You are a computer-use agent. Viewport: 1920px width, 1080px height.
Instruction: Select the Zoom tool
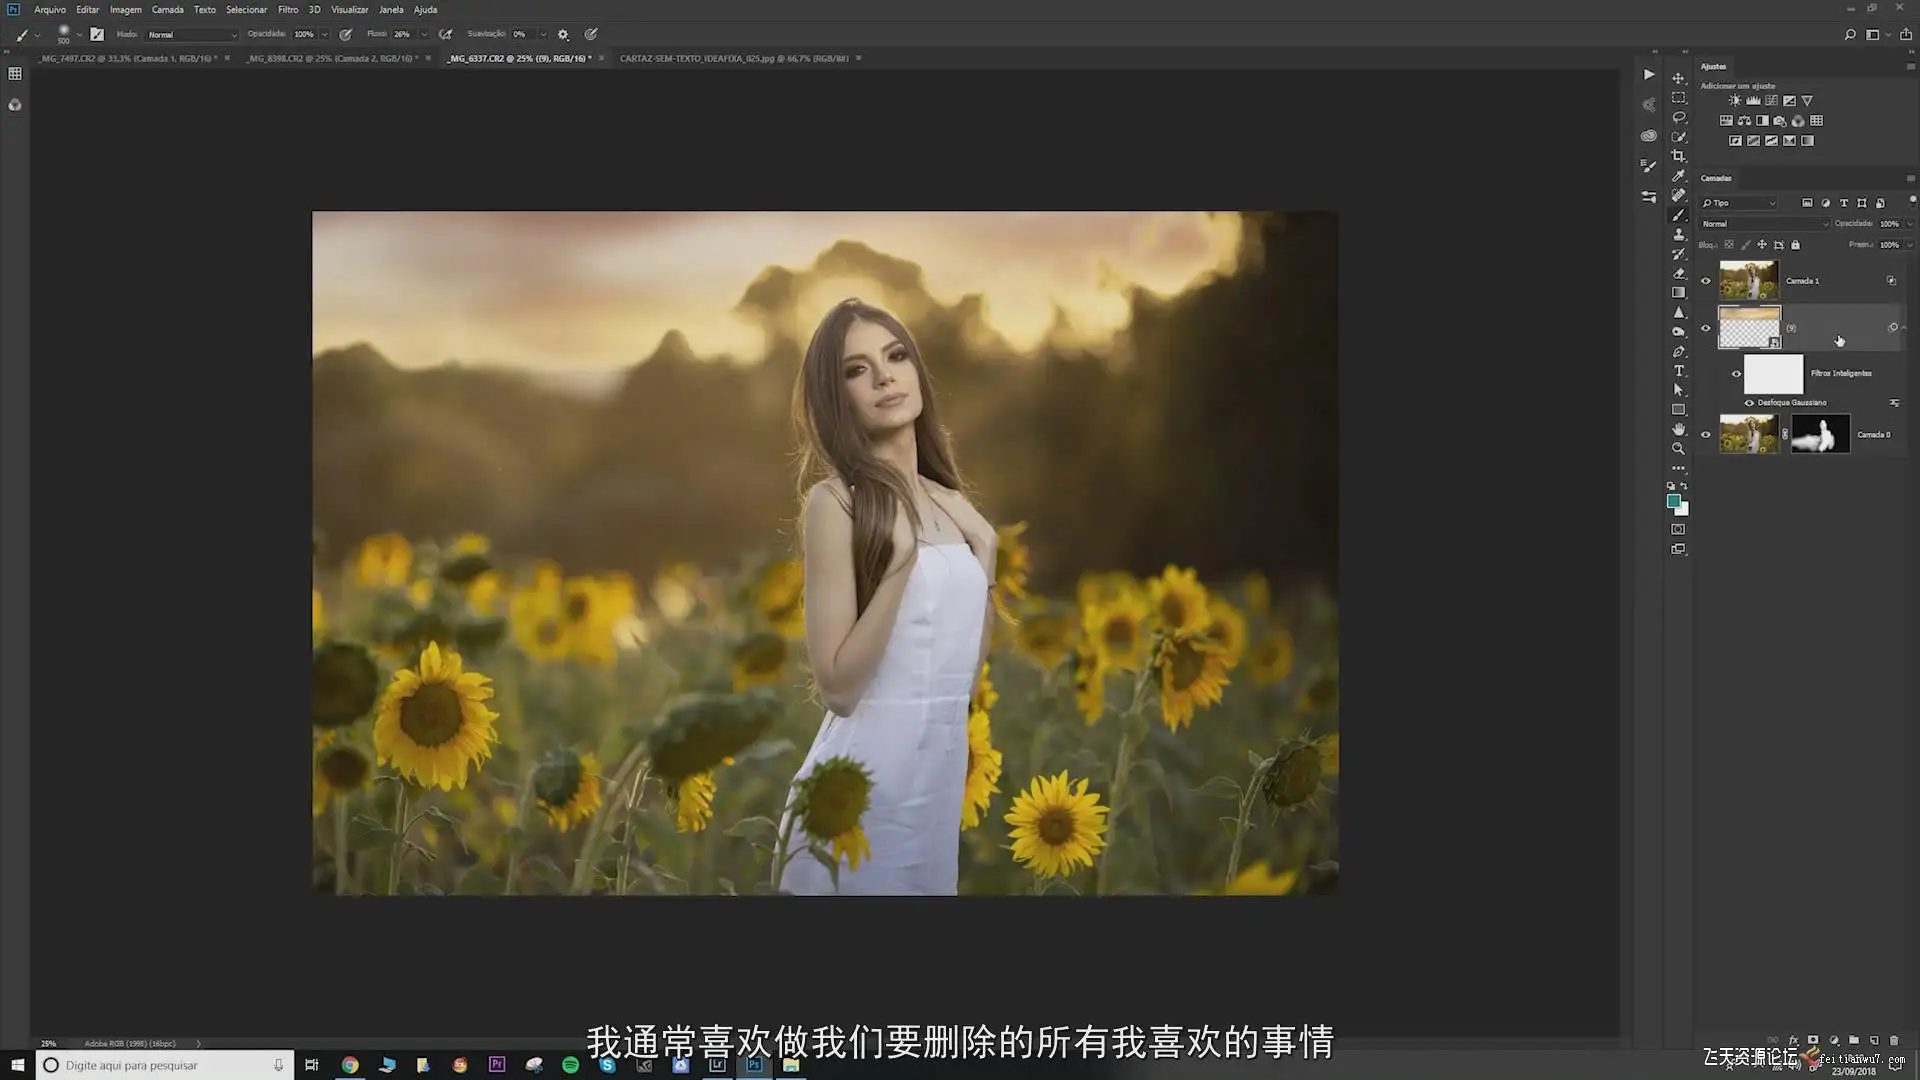point(1679,449)
